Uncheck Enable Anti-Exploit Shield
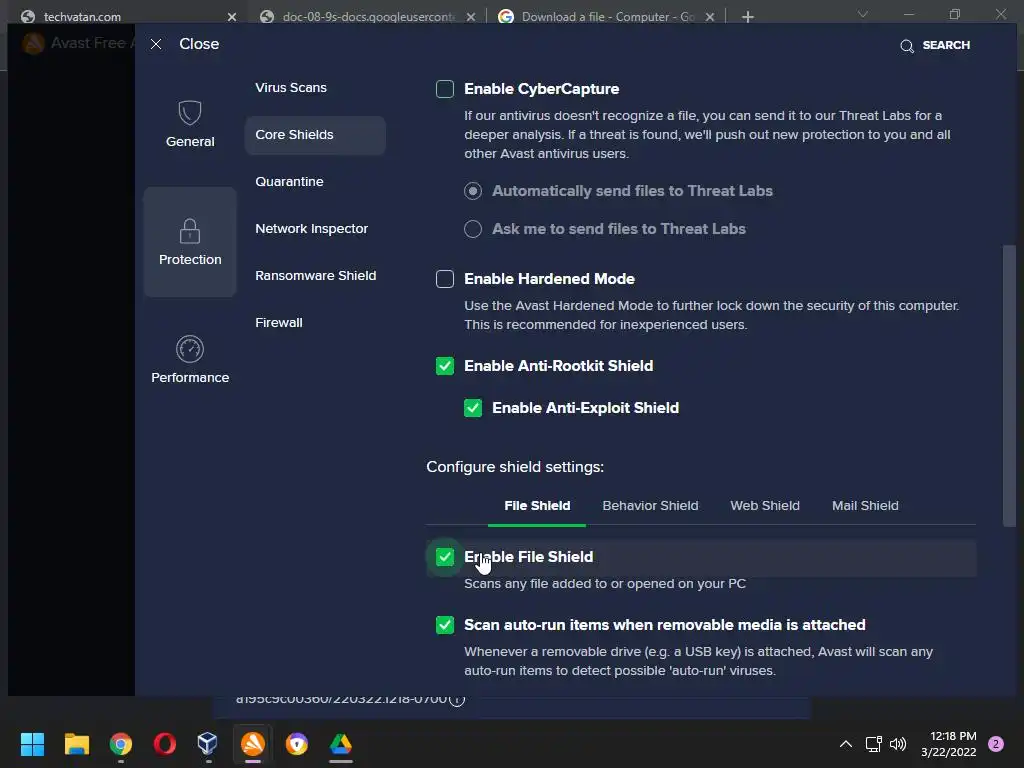The width and height of the screenshot is (1024, 768). [x=473, y=408]
